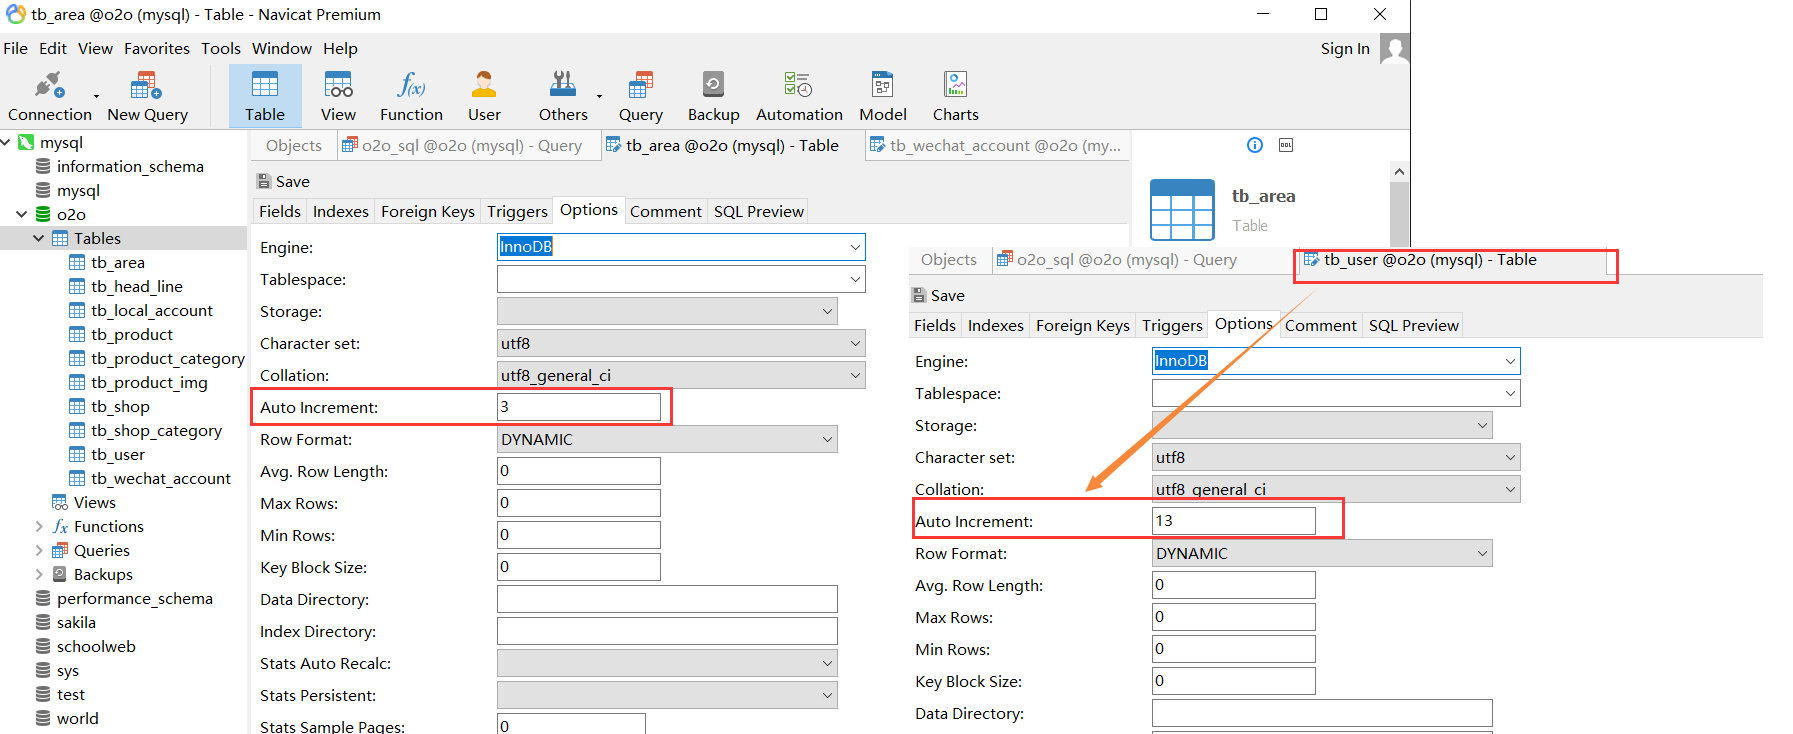
Task: Collapse the mysql connection node
Action: [6, 142]
